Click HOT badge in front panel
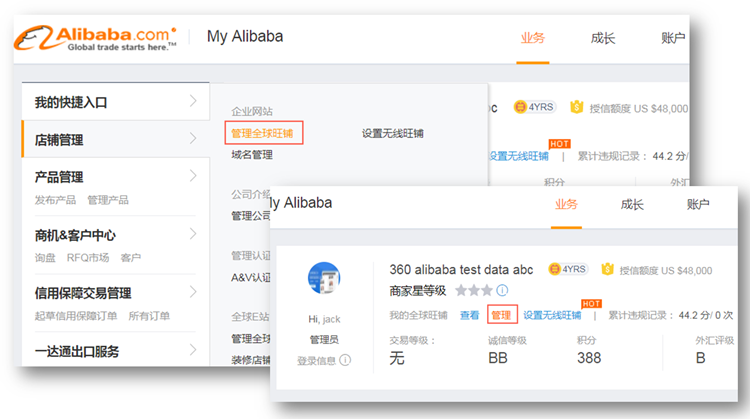 (591, 304)
